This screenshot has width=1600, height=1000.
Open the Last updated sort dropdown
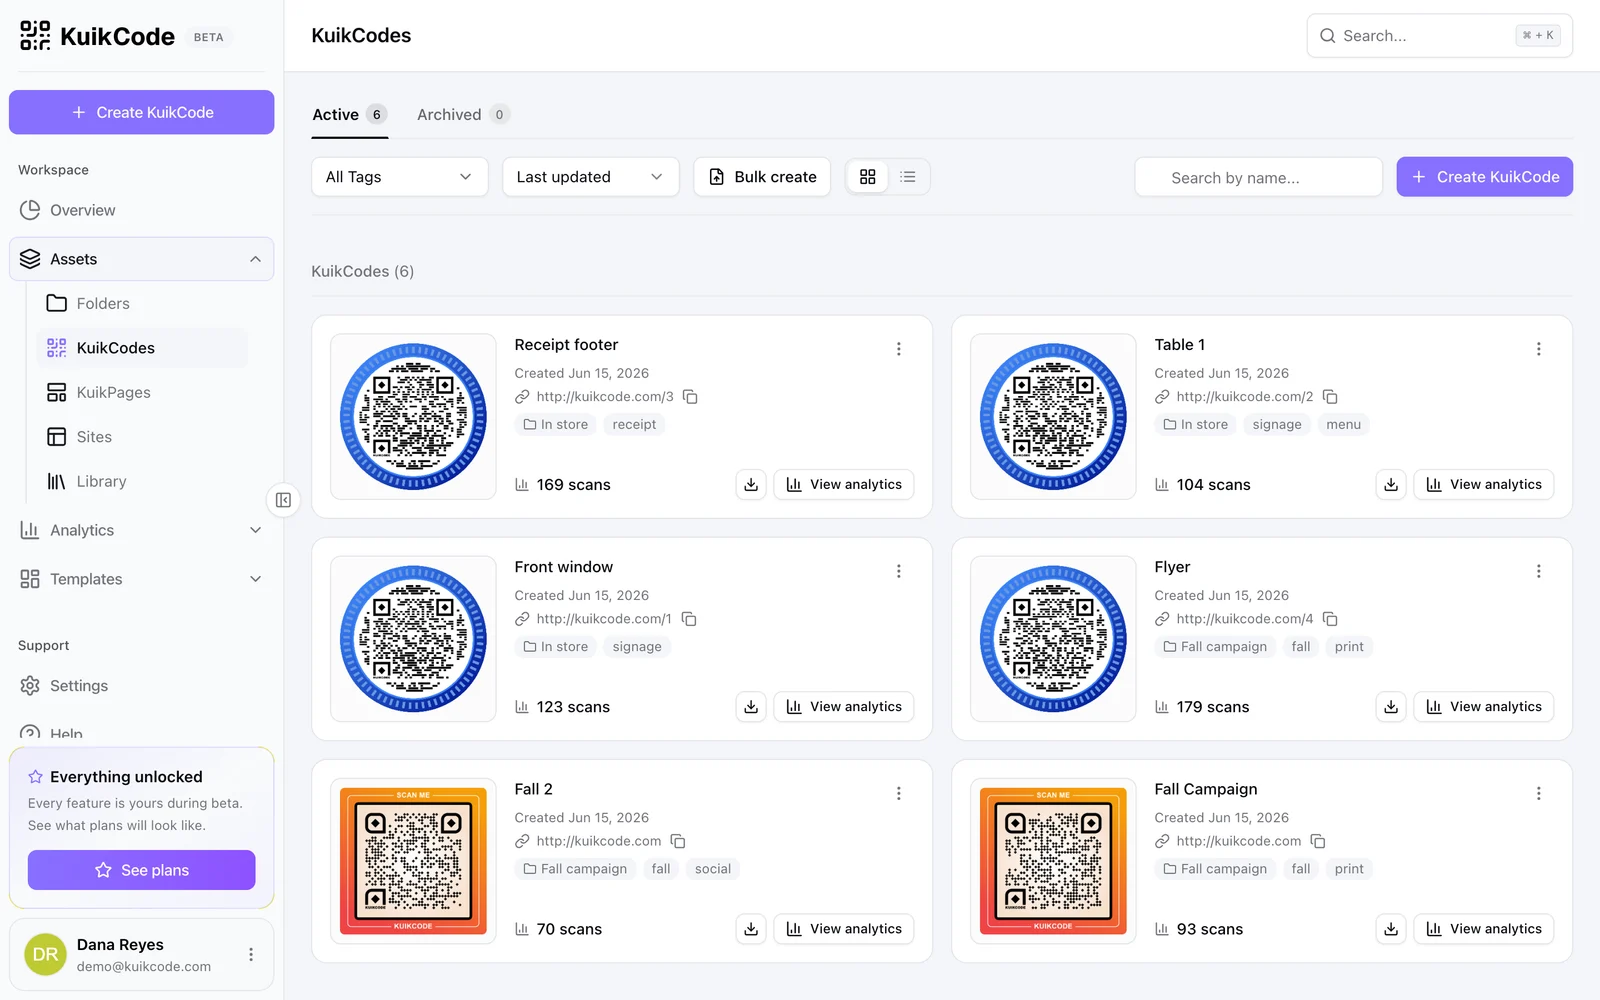coord(591,177)
